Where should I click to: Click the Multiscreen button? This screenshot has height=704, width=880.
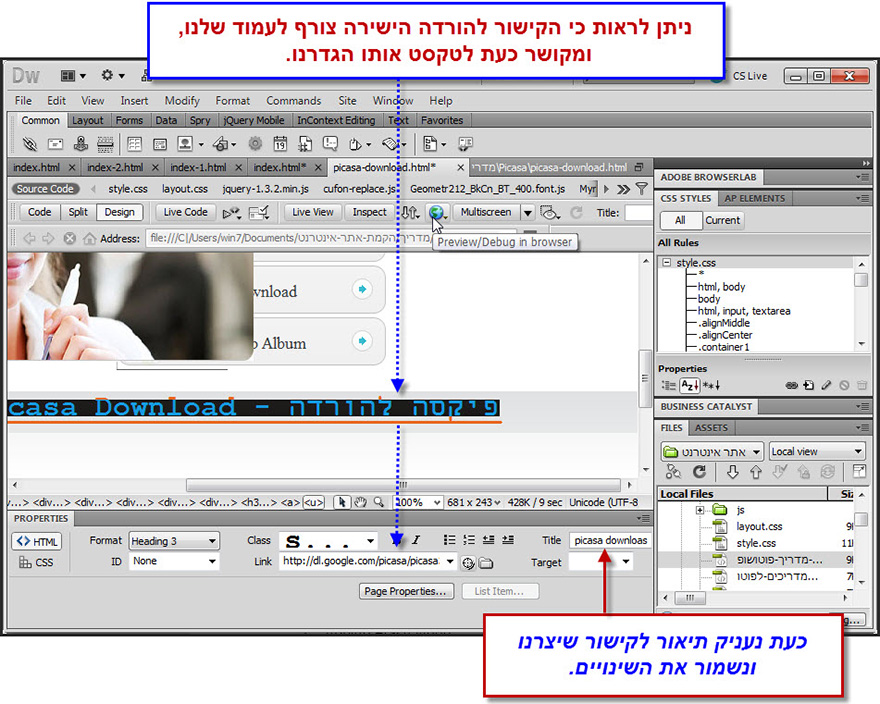point(486,212)
